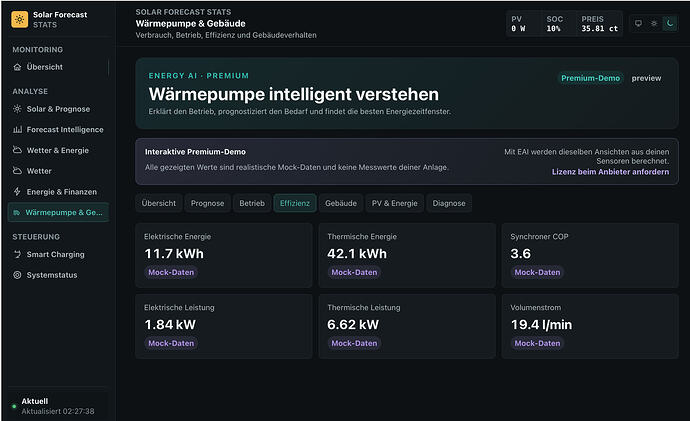
Task: Click the Übersicht home icon in sidebar
Action: pyautogui.click(x=17, y=67)
